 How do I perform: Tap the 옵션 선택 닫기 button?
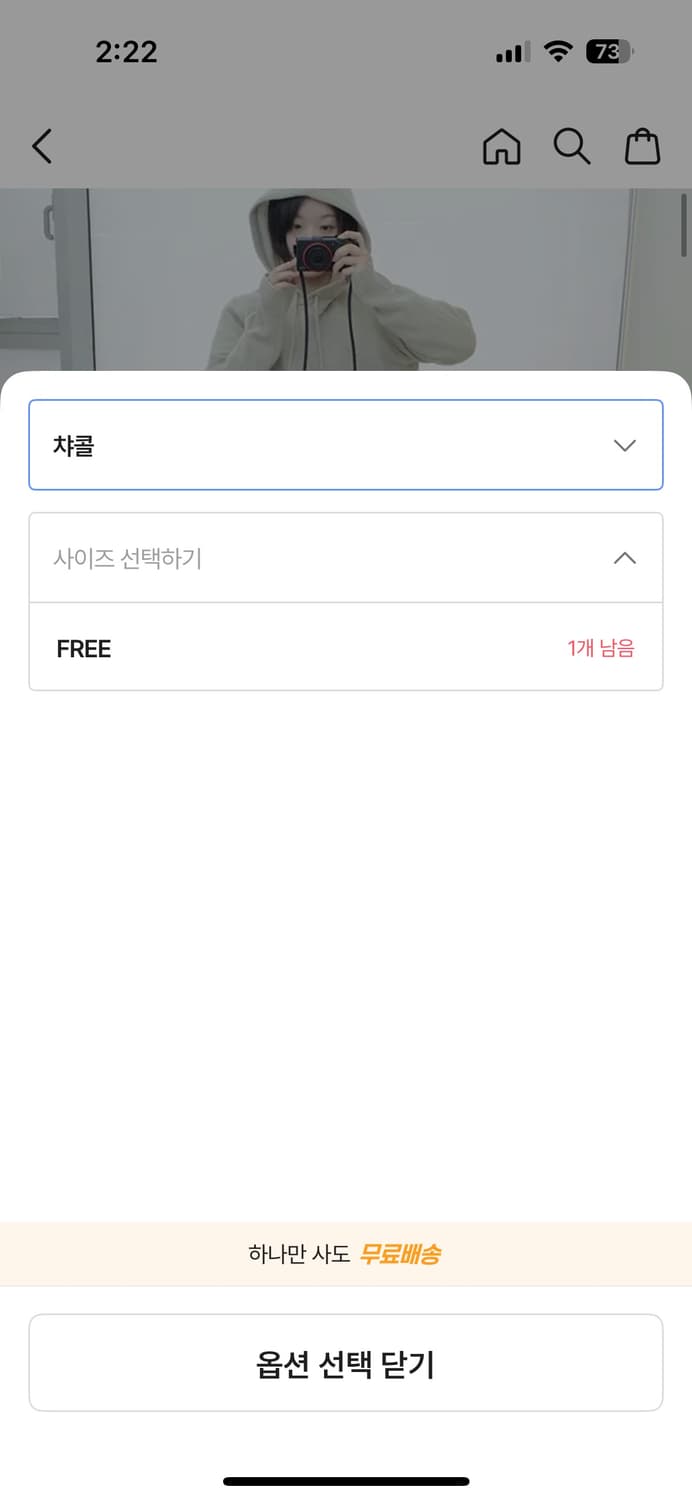[x=346, y=1362]
